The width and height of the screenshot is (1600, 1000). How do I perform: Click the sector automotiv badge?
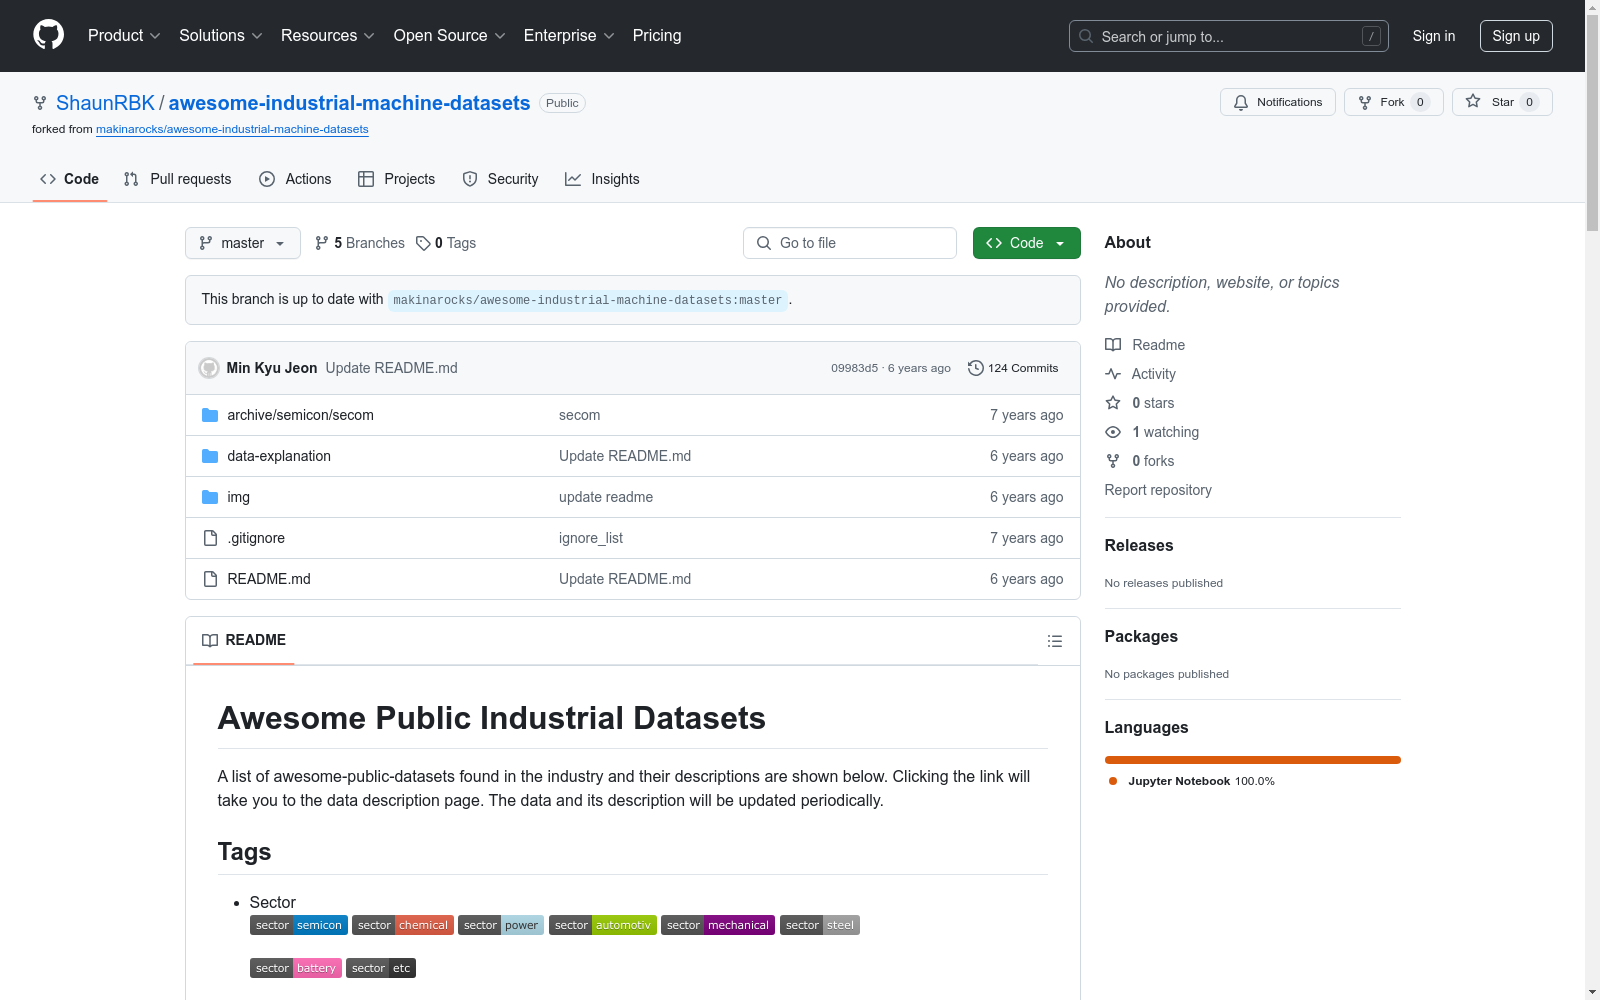click(603, 925)
